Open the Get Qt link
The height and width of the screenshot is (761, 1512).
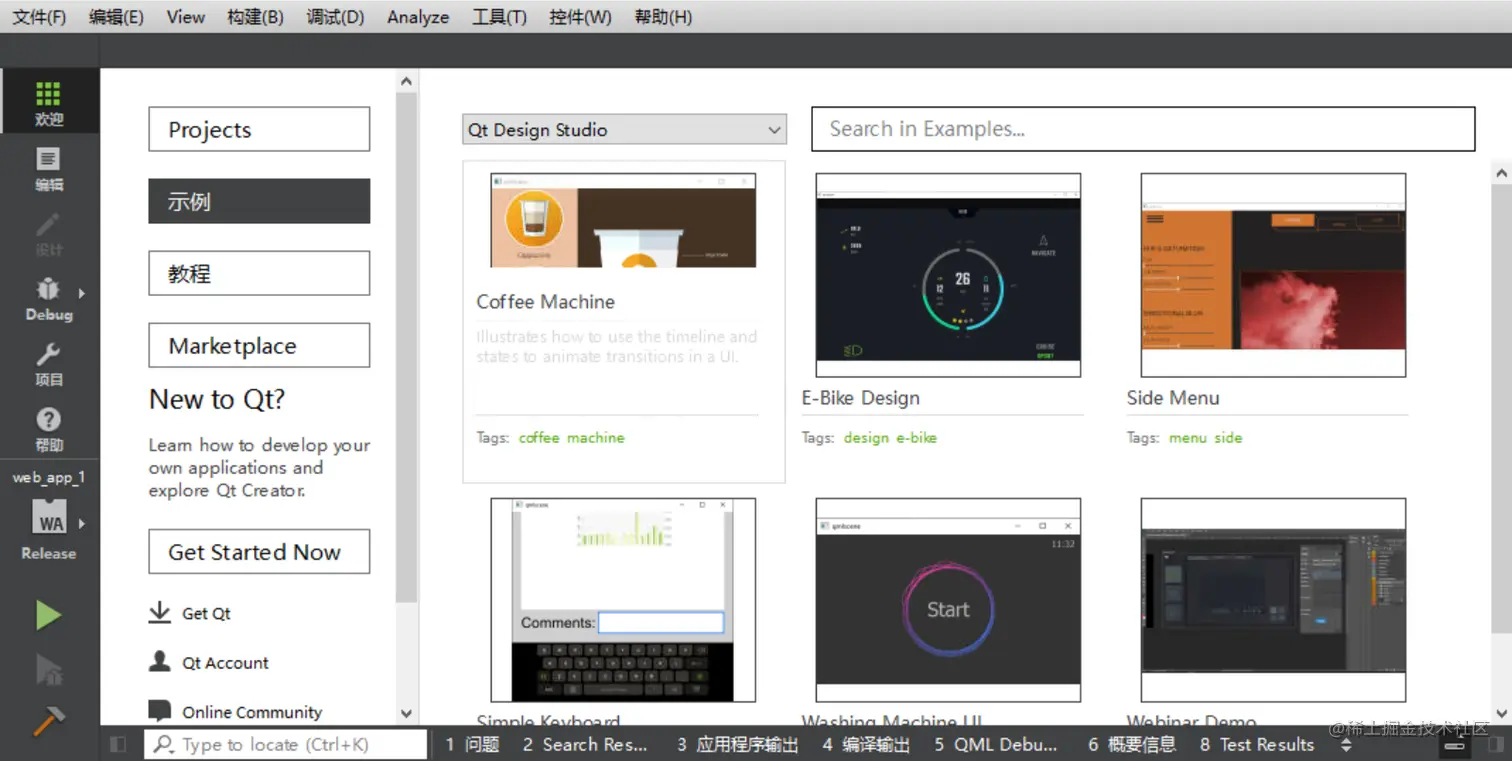click(x=206, y=613)
